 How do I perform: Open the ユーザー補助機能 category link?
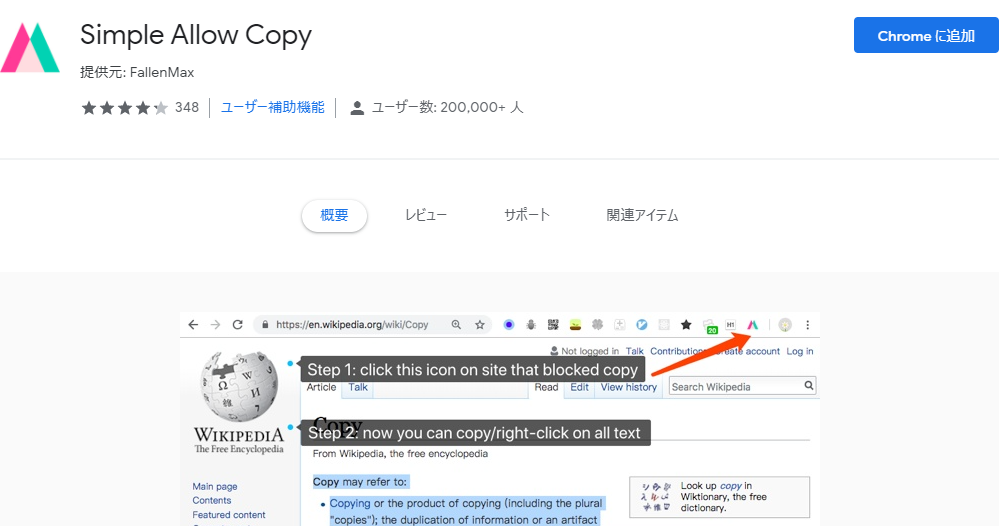coord(272,107)
